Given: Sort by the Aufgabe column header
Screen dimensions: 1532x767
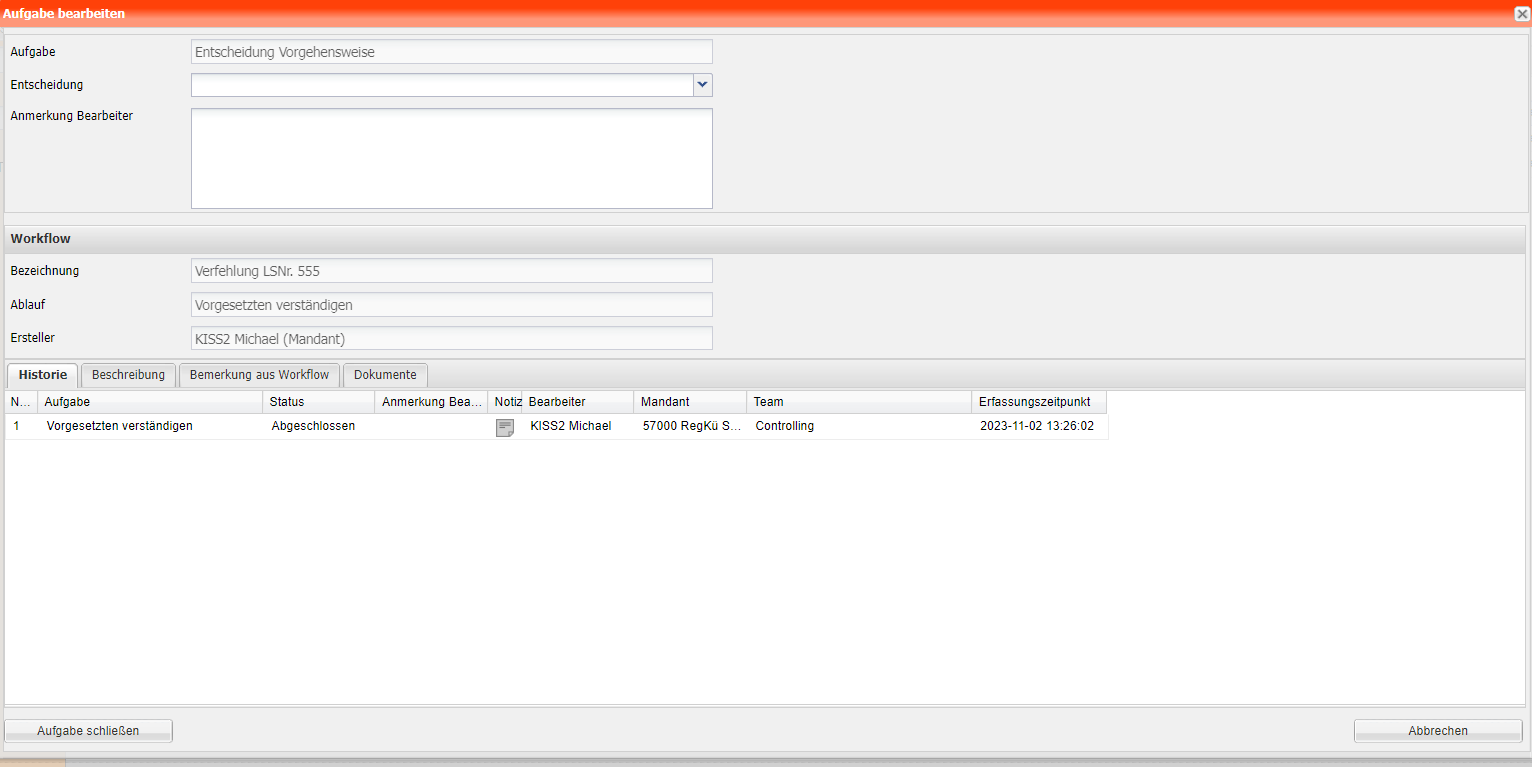Looking at the screenshot, I should click(150, 402).
